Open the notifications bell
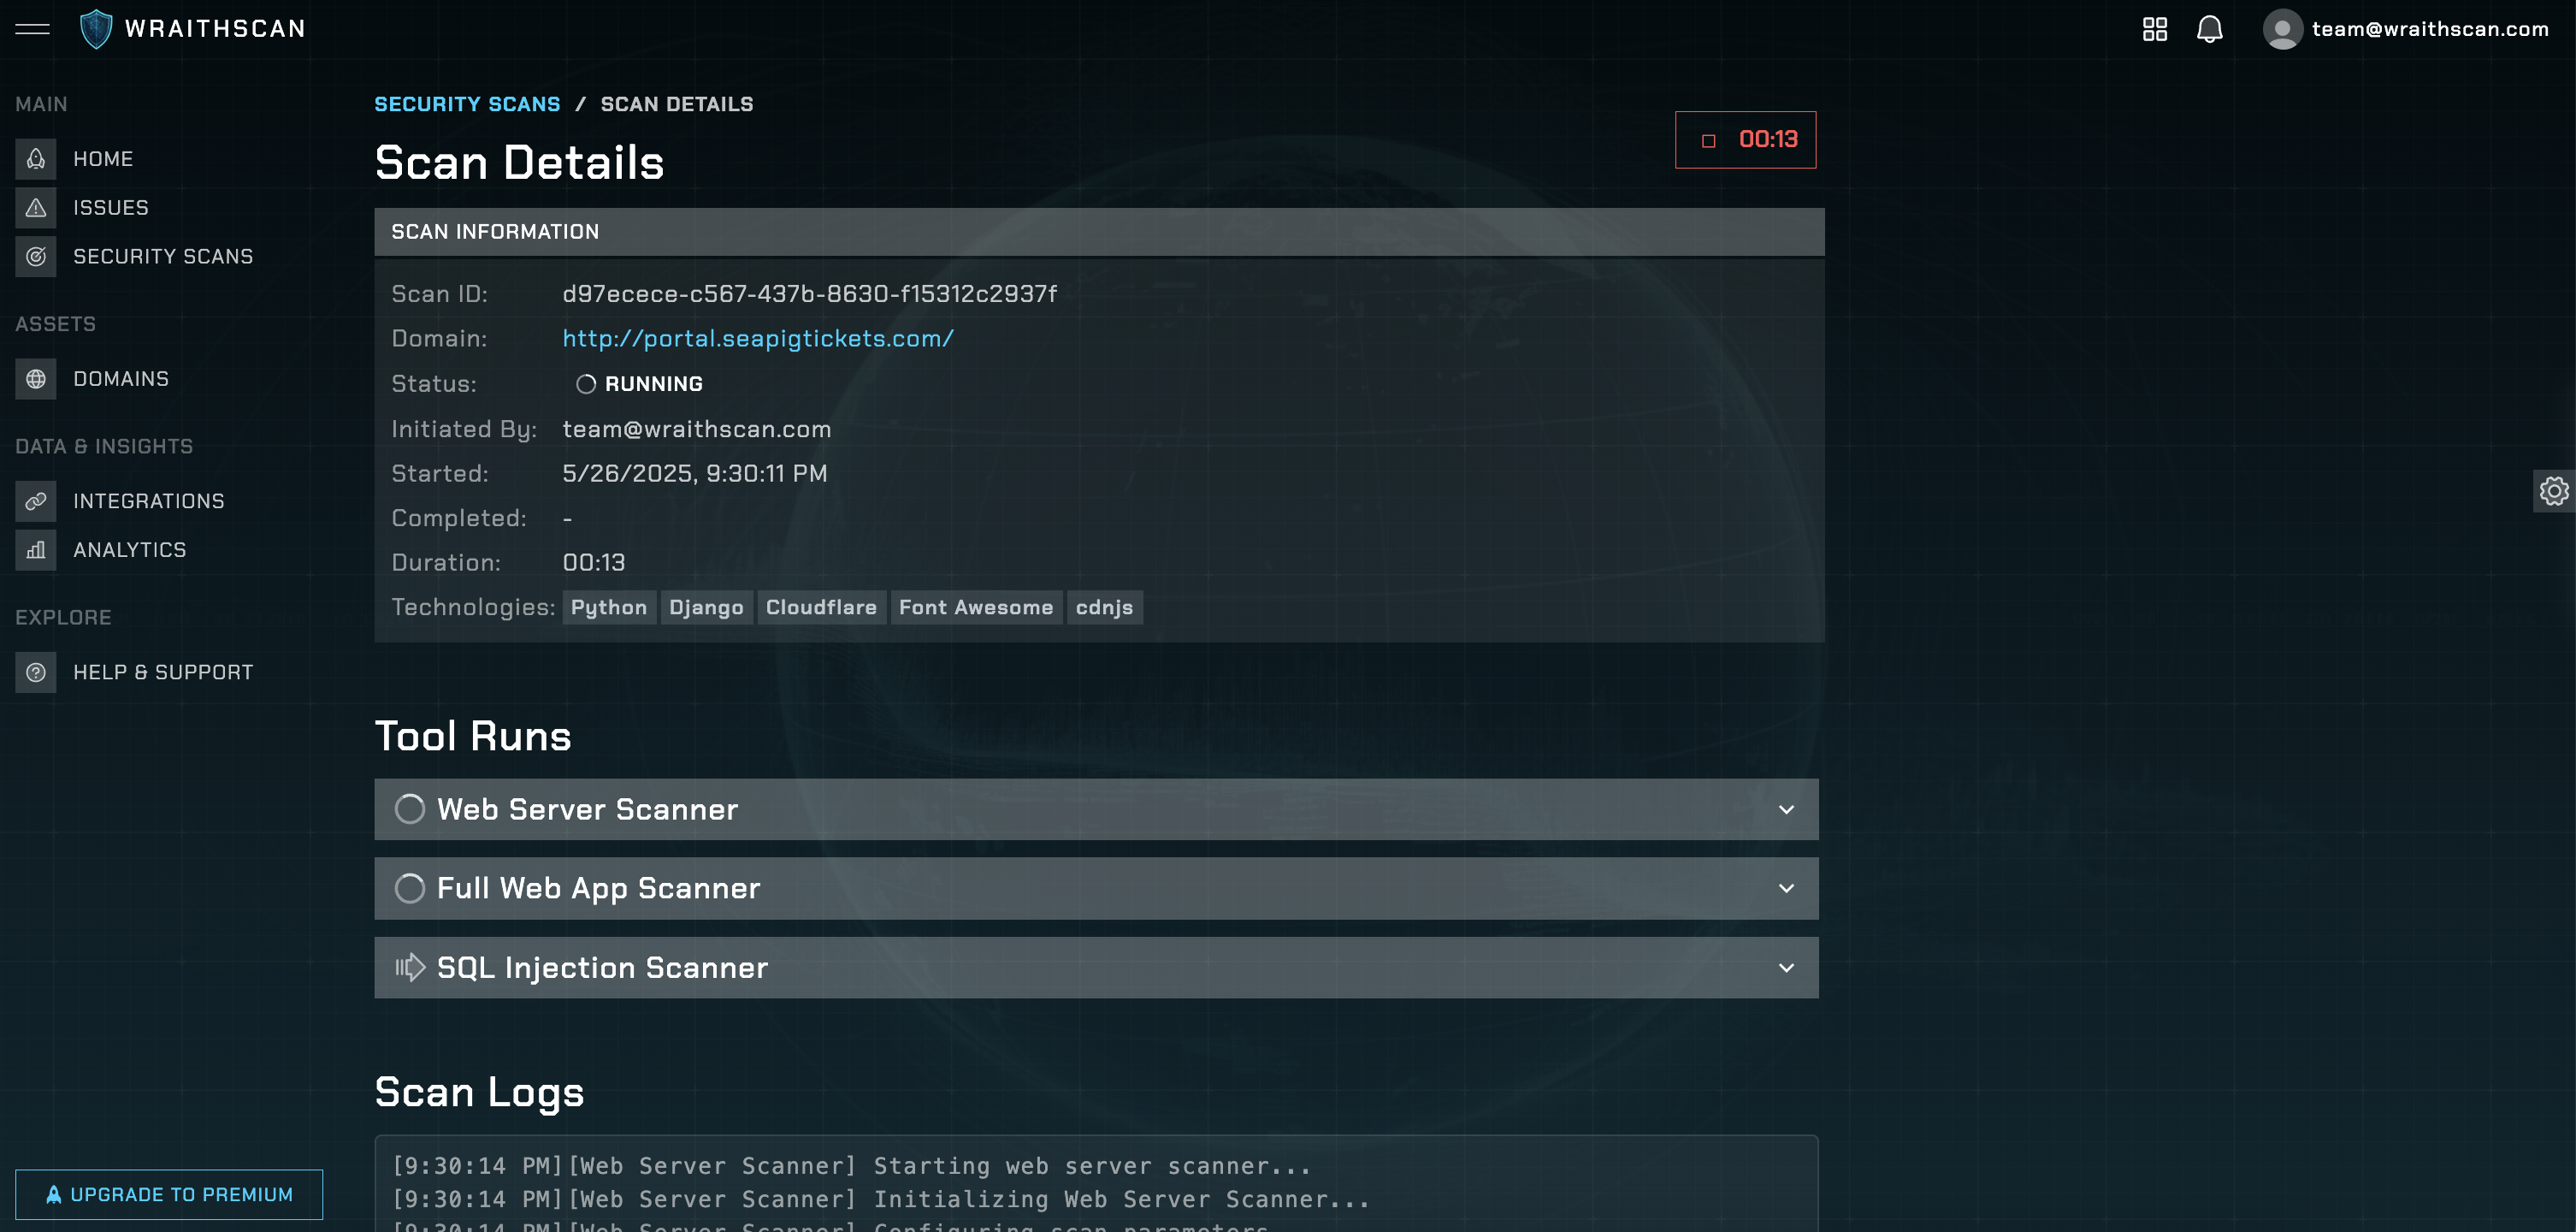The width and height of the screenshot is (2576, 1232). [2210, 29]
